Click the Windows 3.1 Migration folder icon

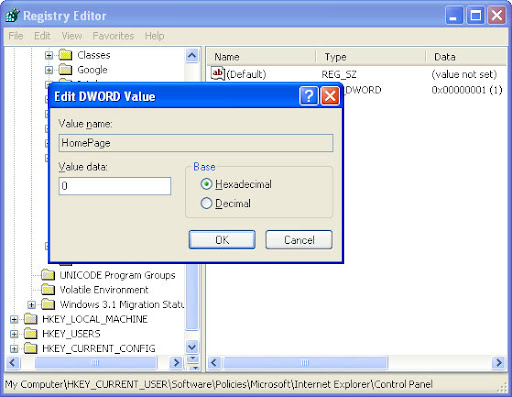(x=48, y=304)
